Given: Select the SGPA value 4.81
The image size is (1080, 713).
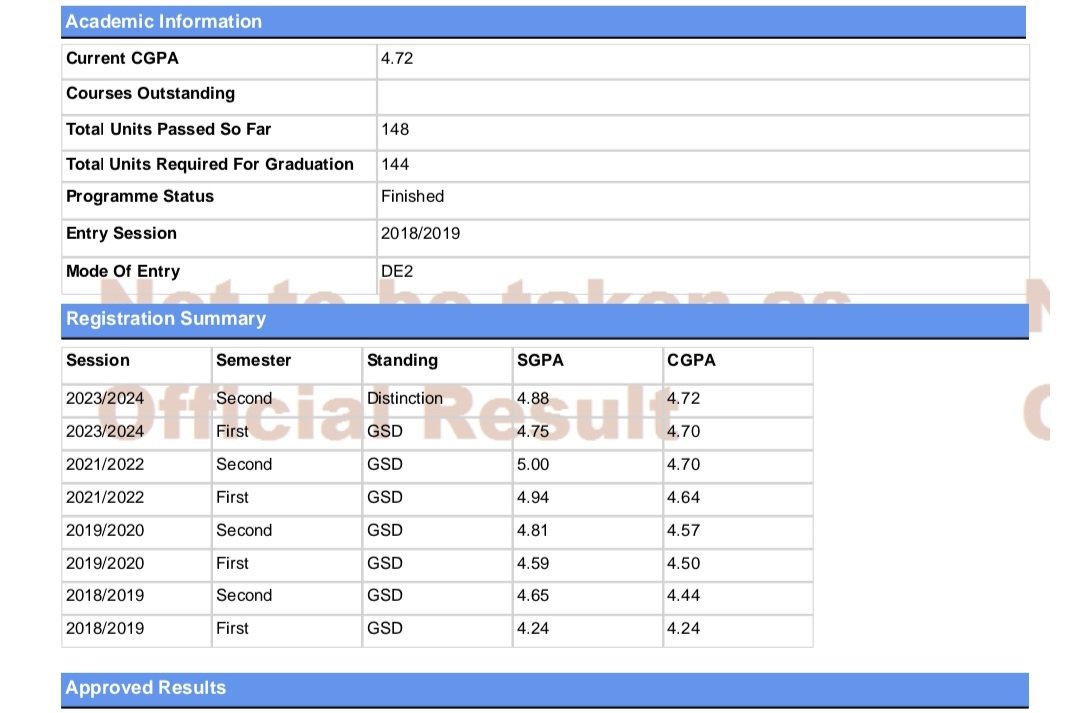Looking at the screenshot, I should tap(533, 530).
